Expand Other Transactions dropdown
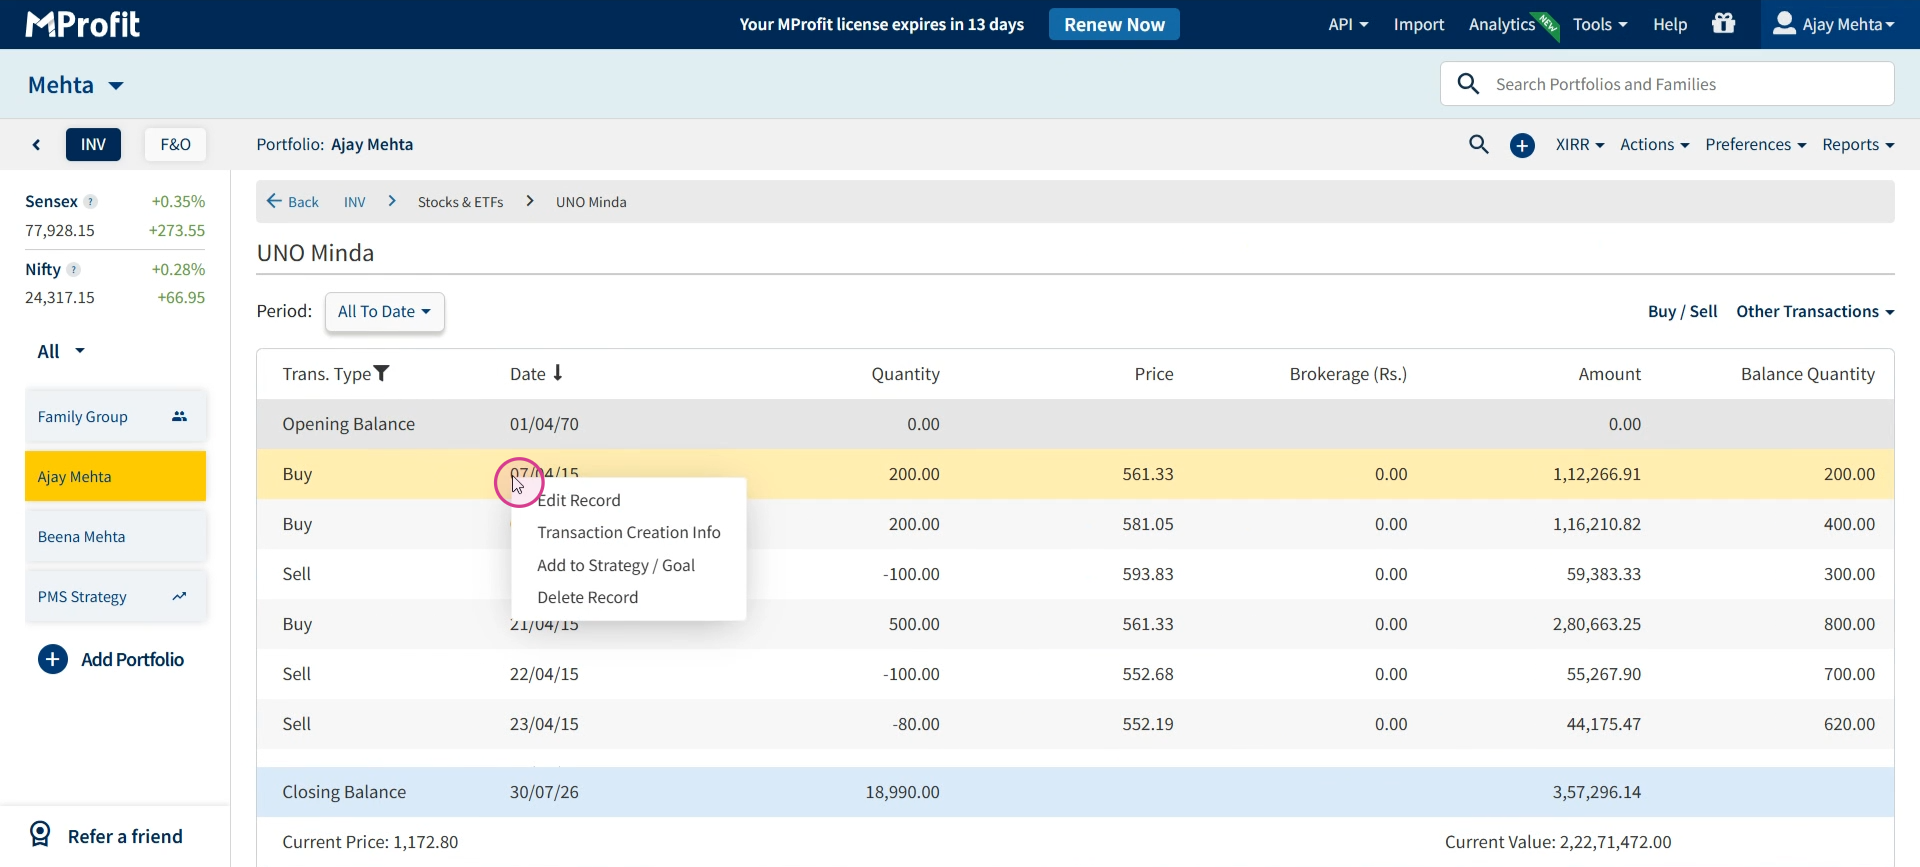1920x867 pixels. click(1815, 312)
